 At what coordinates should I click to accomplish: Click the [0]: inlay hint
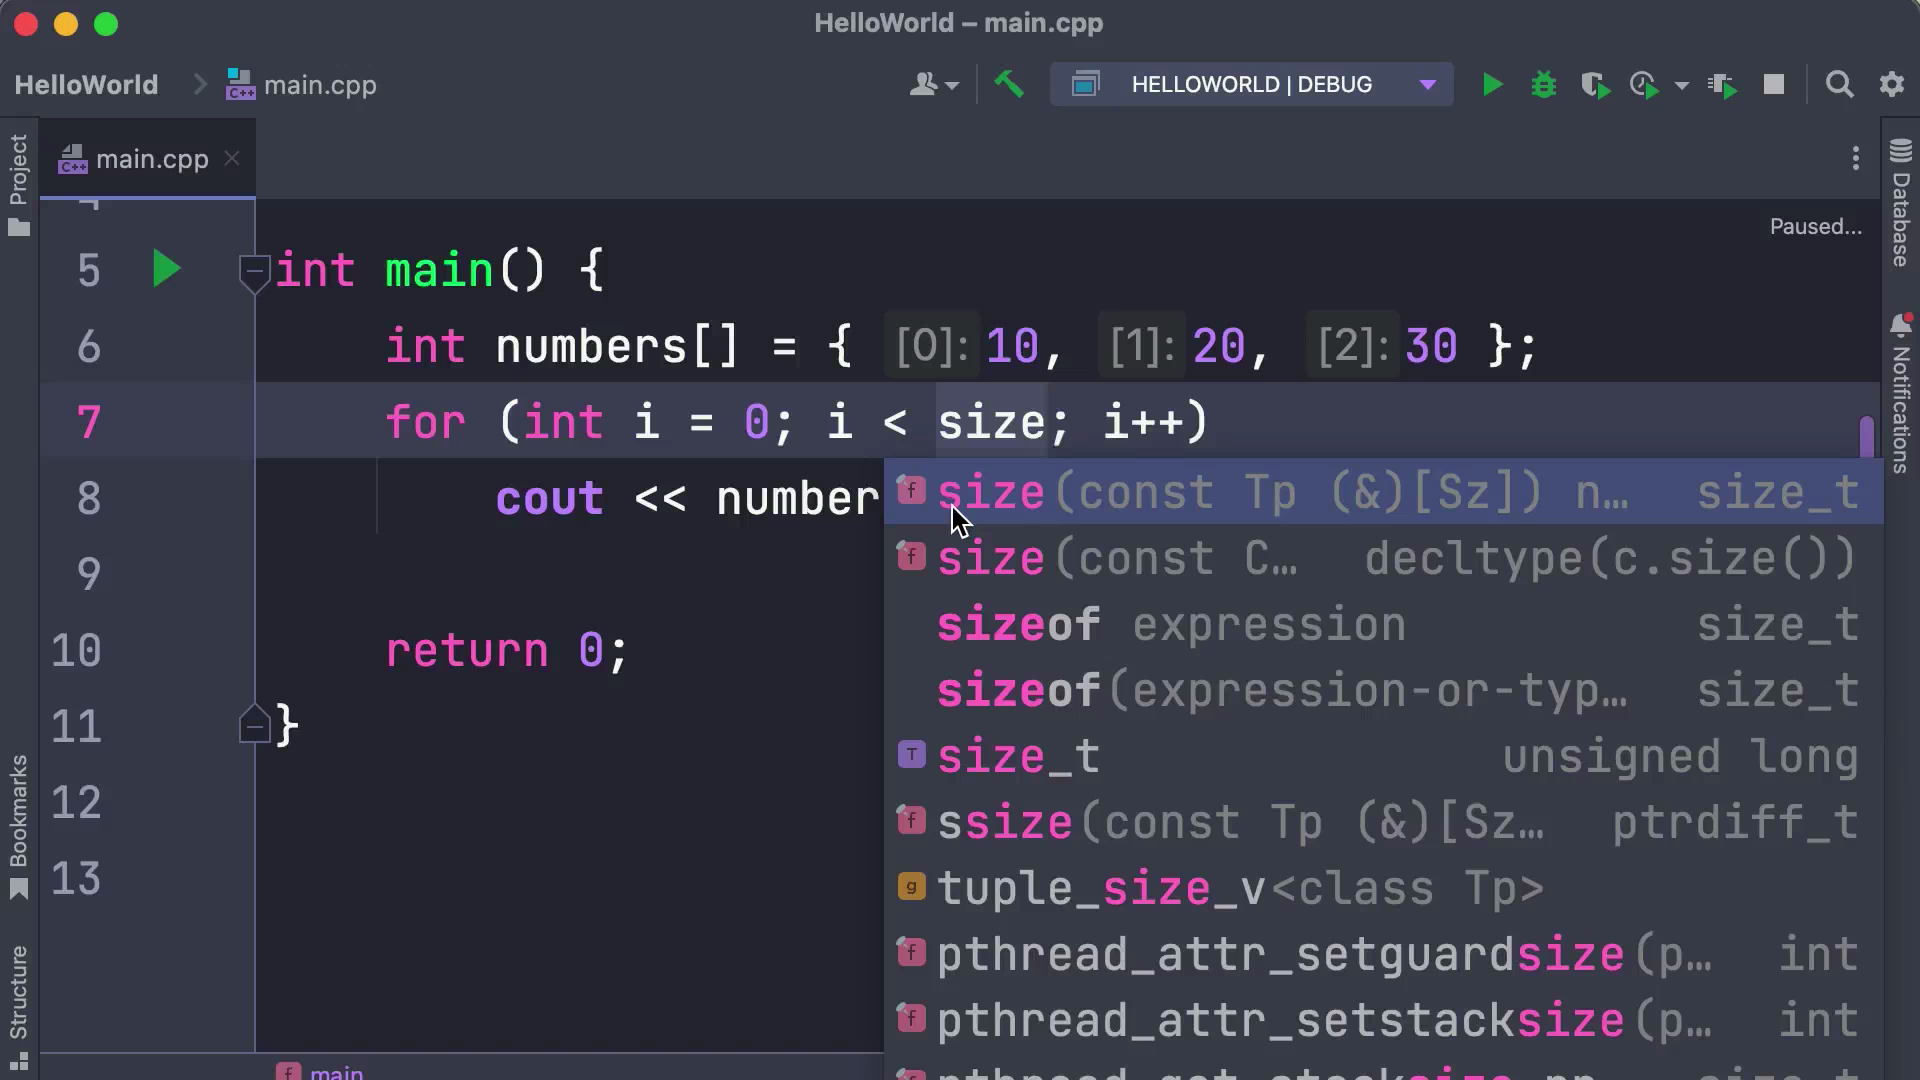pos(931,346)
